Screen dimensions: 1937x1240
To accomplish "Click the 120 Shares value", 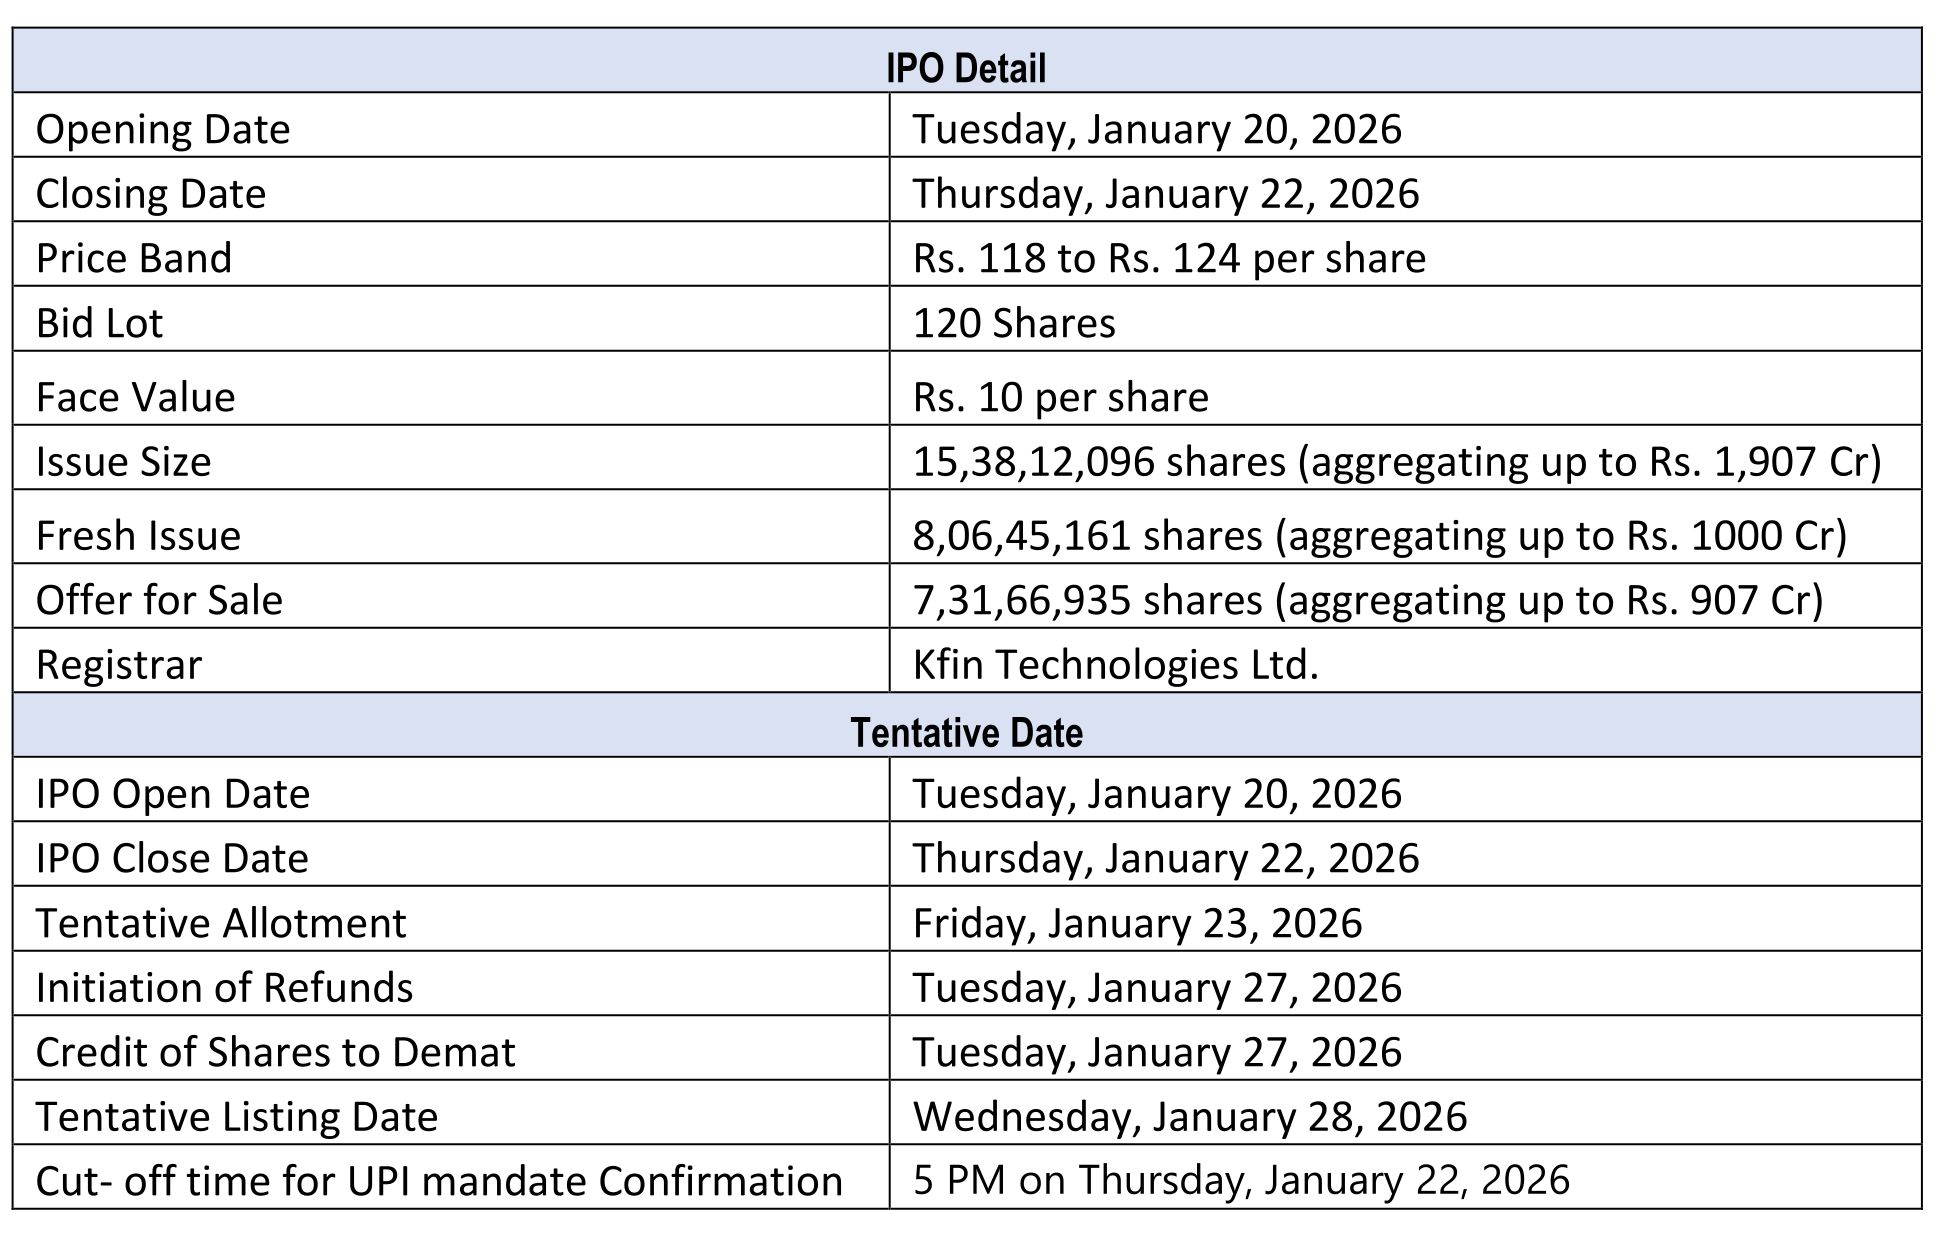I will 1014,323.
